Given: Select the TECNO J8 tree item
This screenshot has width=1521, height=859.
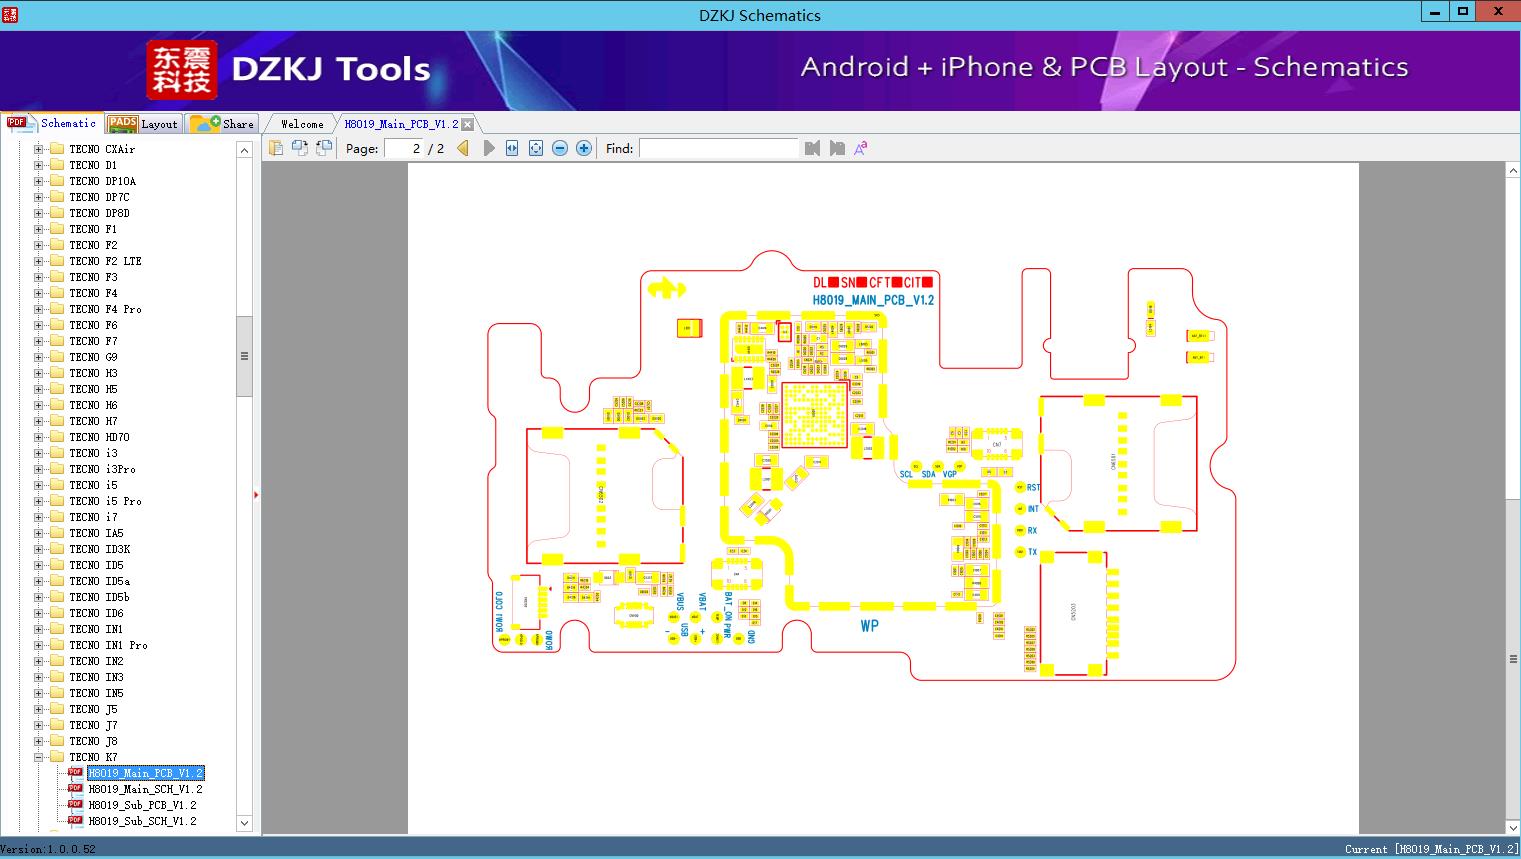Looking at the screenshot, I should click(x=93, y=741).
